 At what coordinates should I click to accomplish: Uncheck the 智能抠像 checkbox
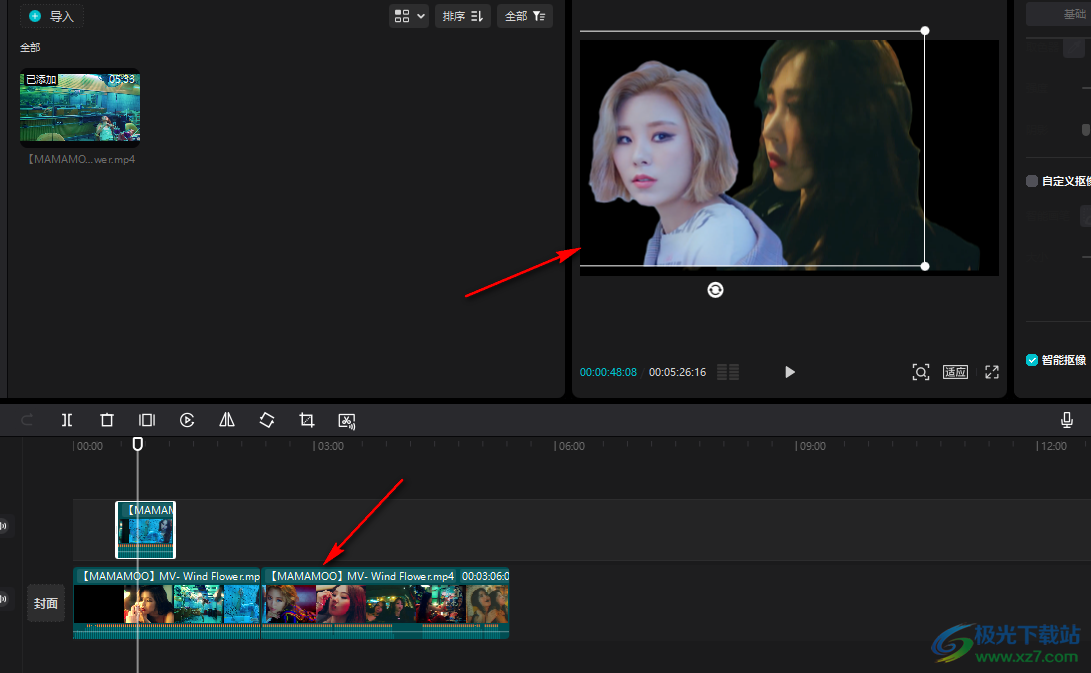(1032, 360)
